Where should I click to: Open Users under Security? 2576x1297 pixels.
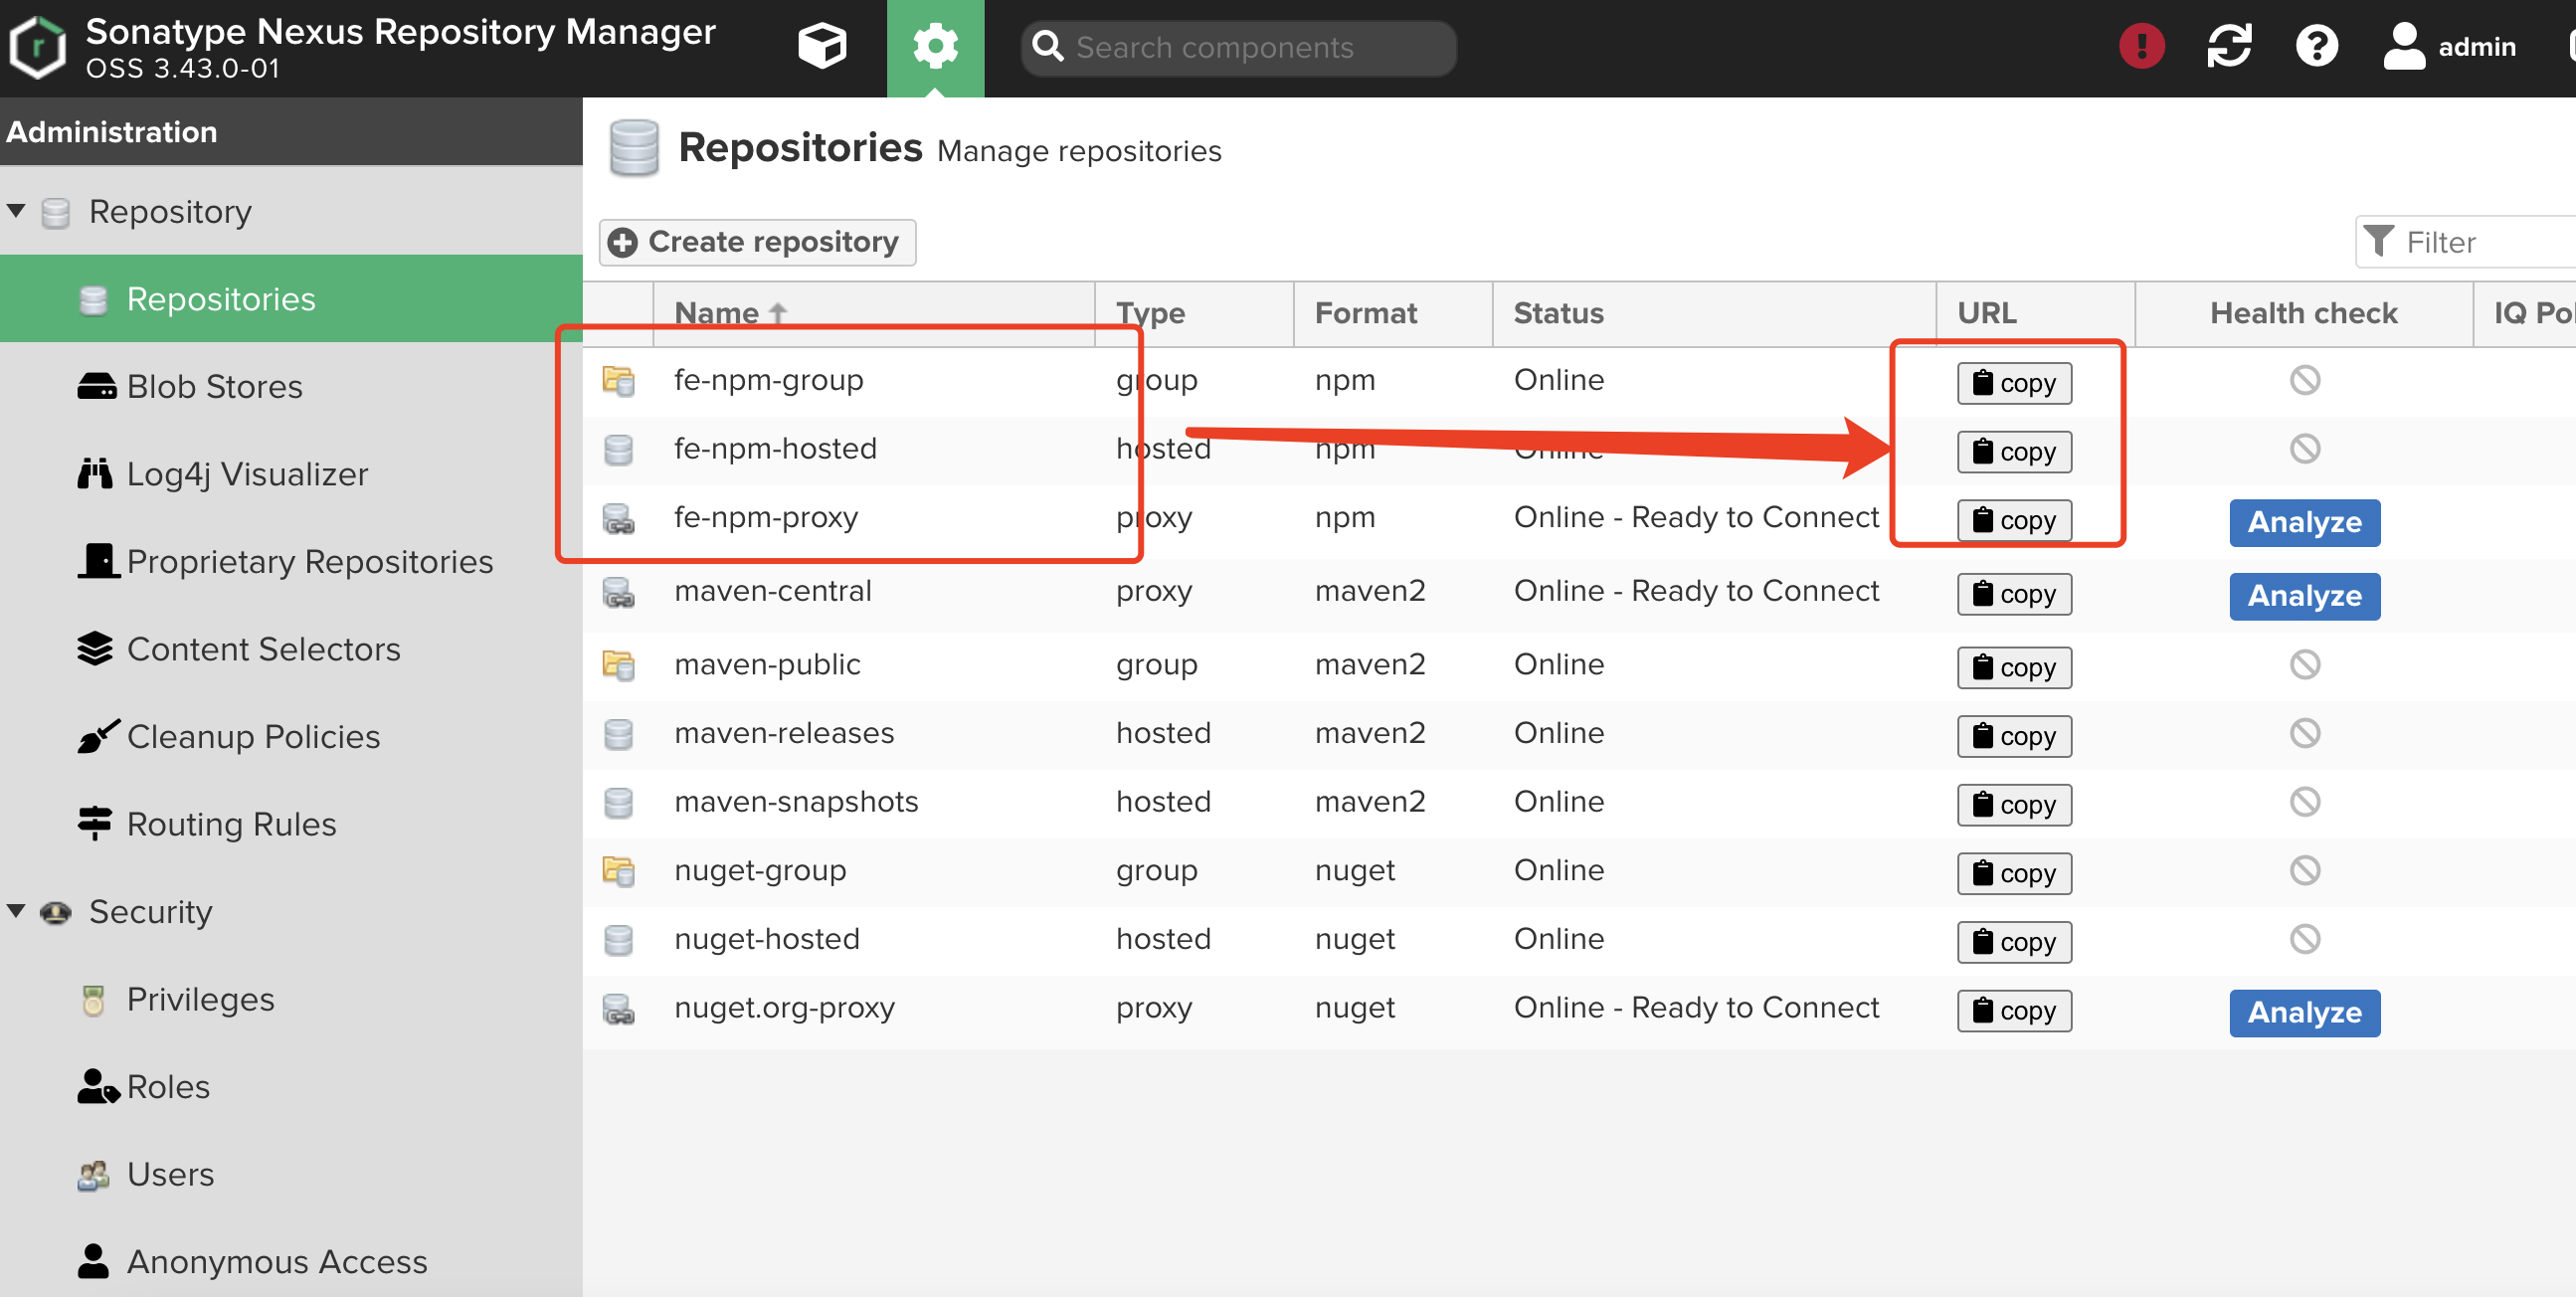(291, 1173)
